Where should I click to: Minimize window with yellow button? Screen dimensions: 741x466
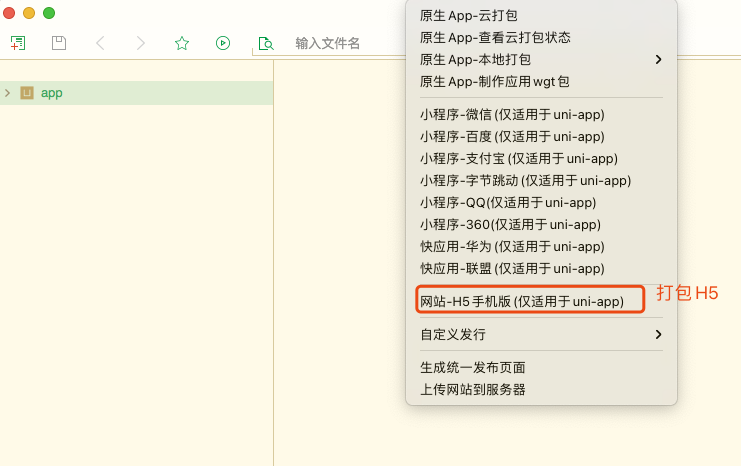point(29,13)
